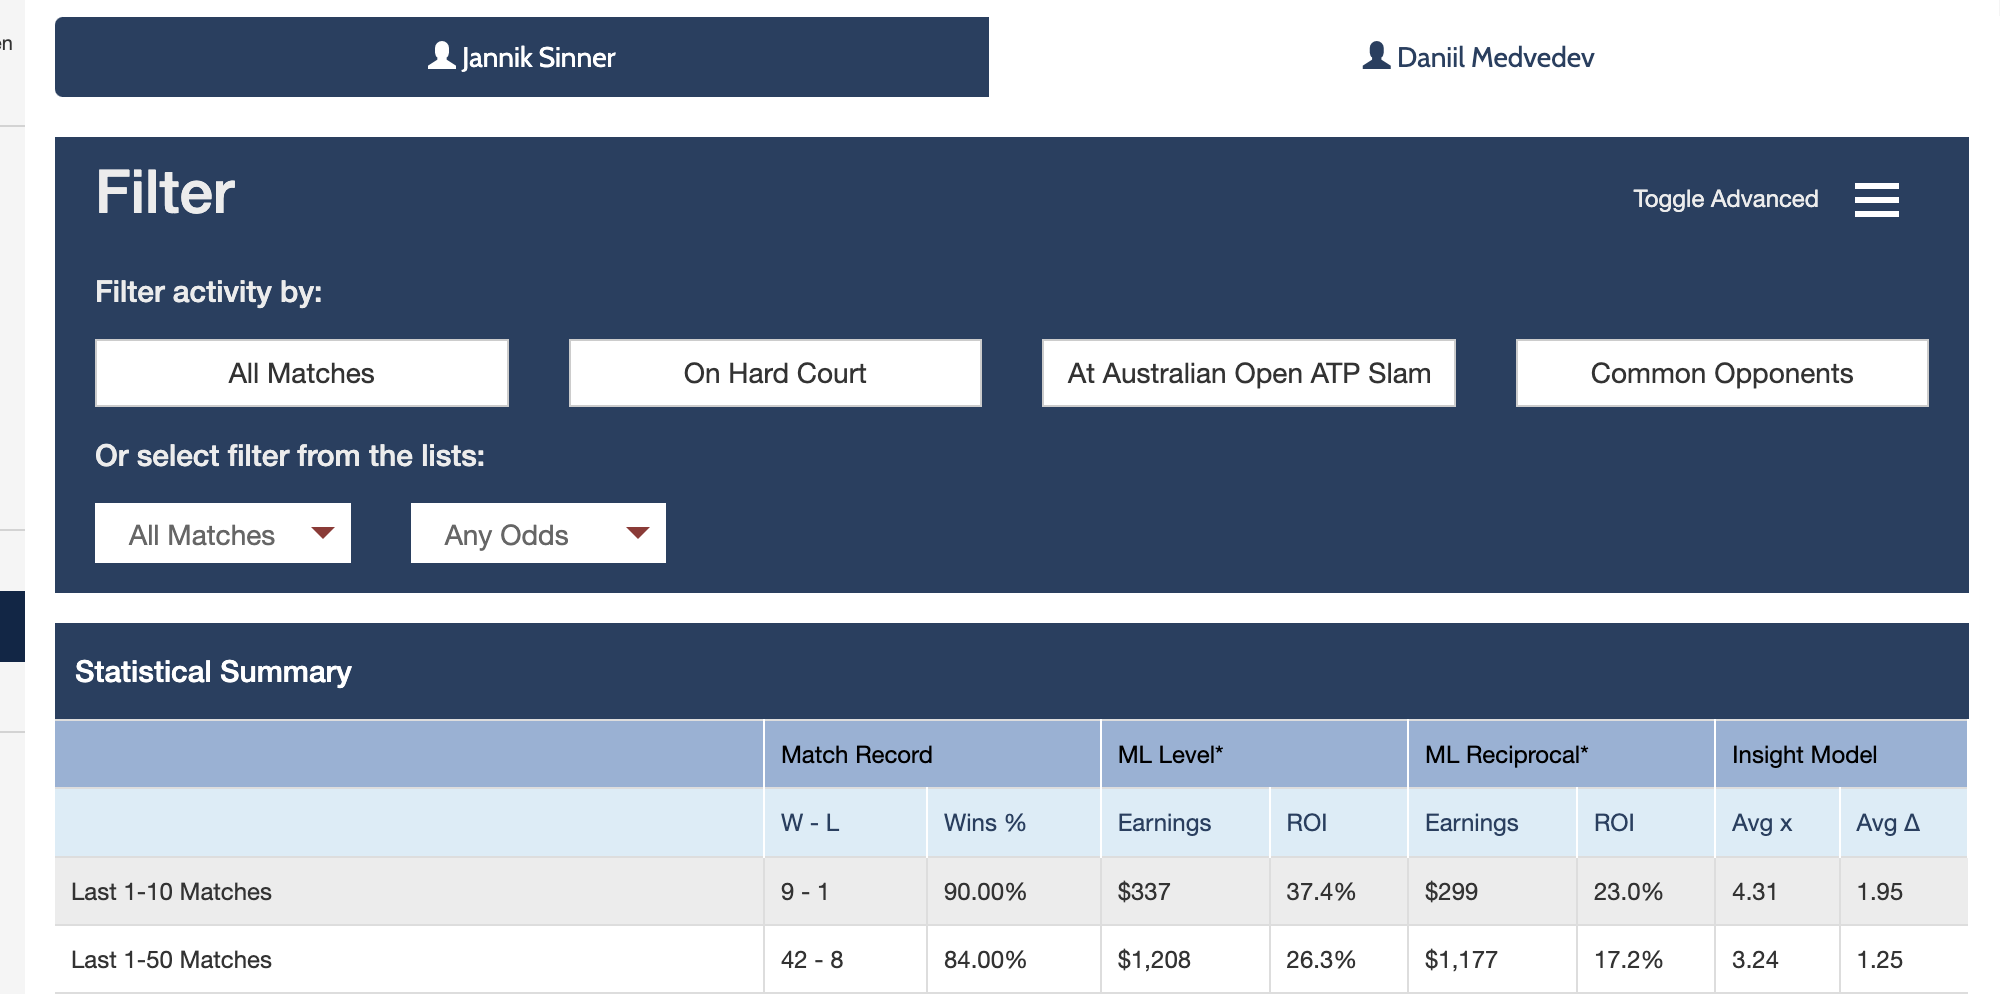Click the Filter heading
2000x994 pixels.
coord(165,192)
